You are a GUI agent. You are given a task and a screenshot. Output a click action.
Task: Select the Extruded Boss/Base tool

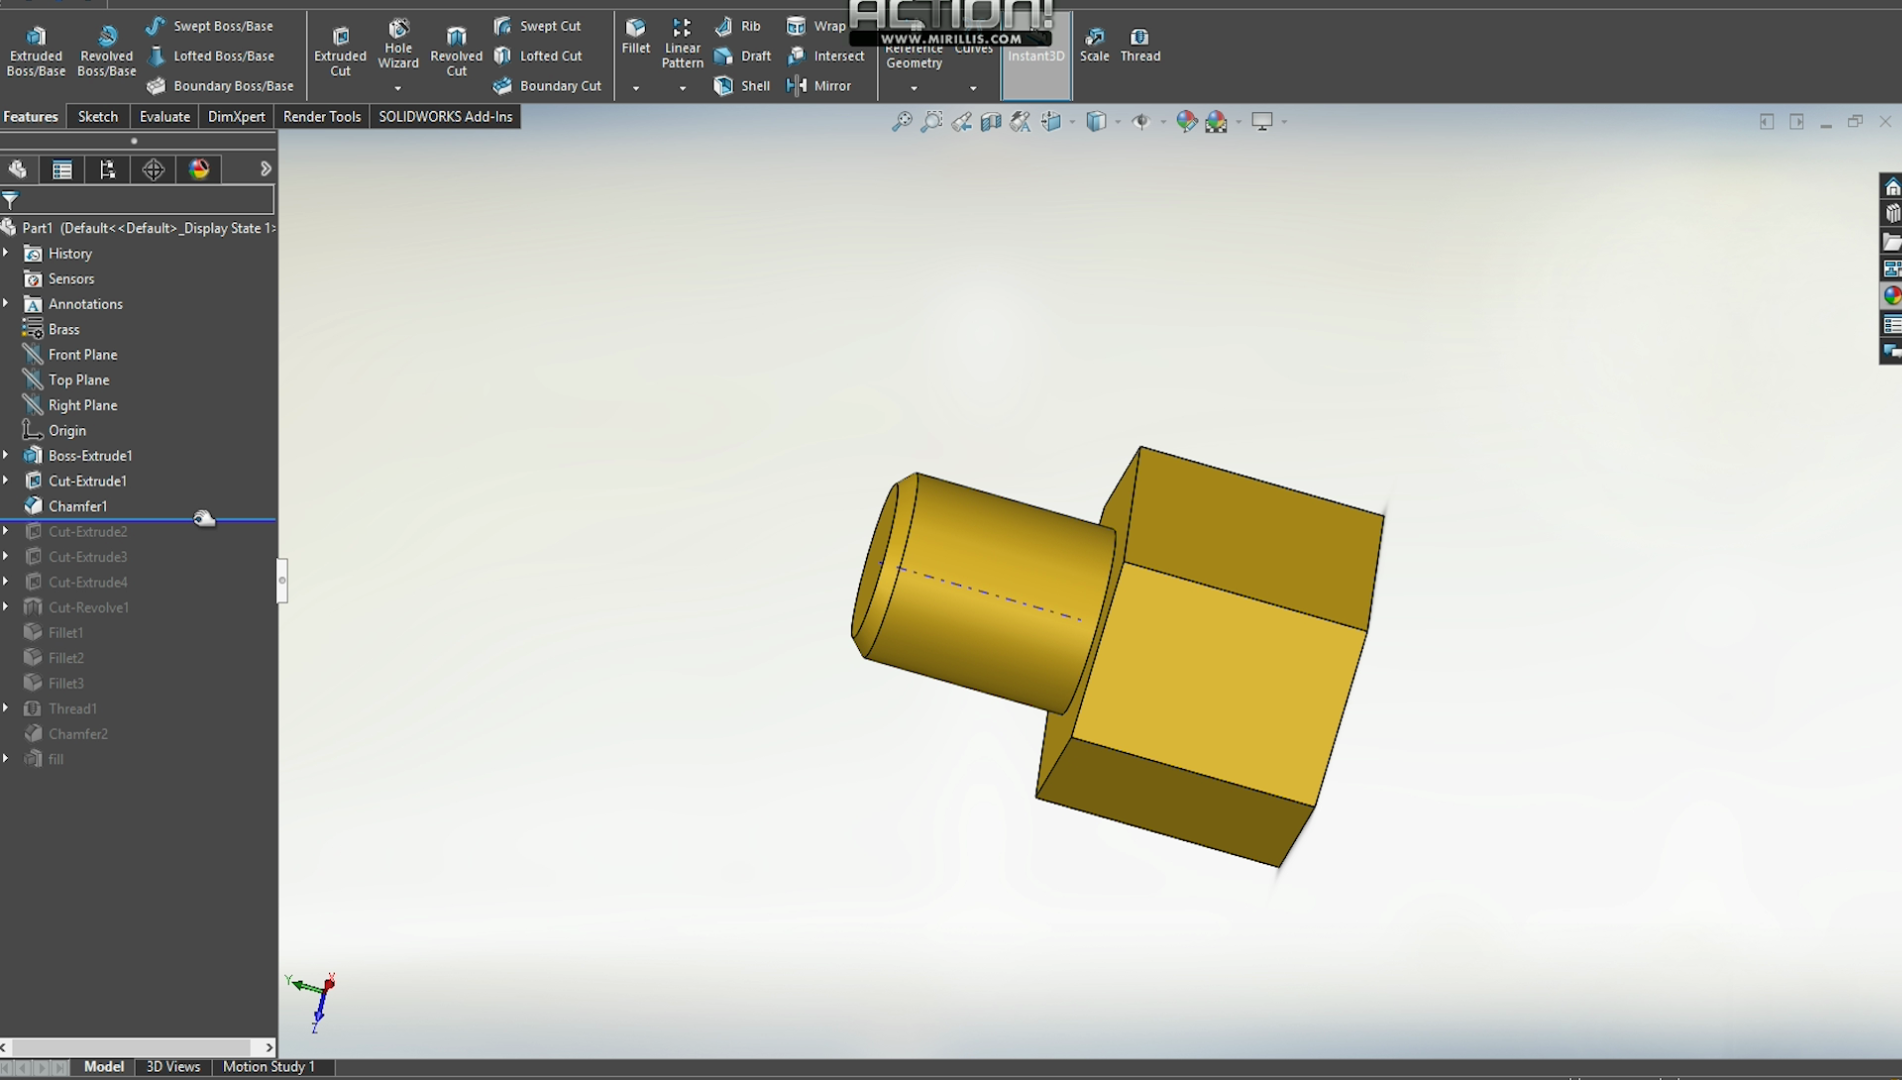[x=36, y=50]
